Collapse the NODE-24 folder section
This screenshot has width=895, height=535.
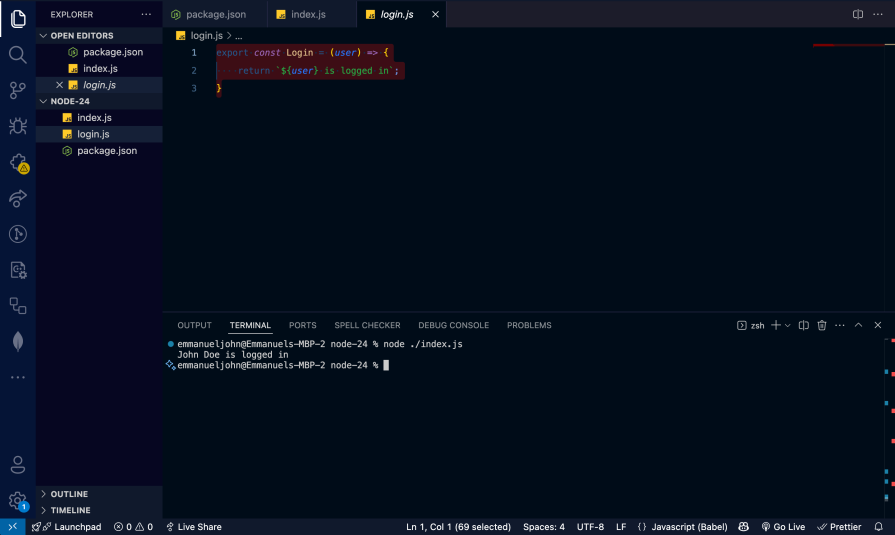pos(99,101)
